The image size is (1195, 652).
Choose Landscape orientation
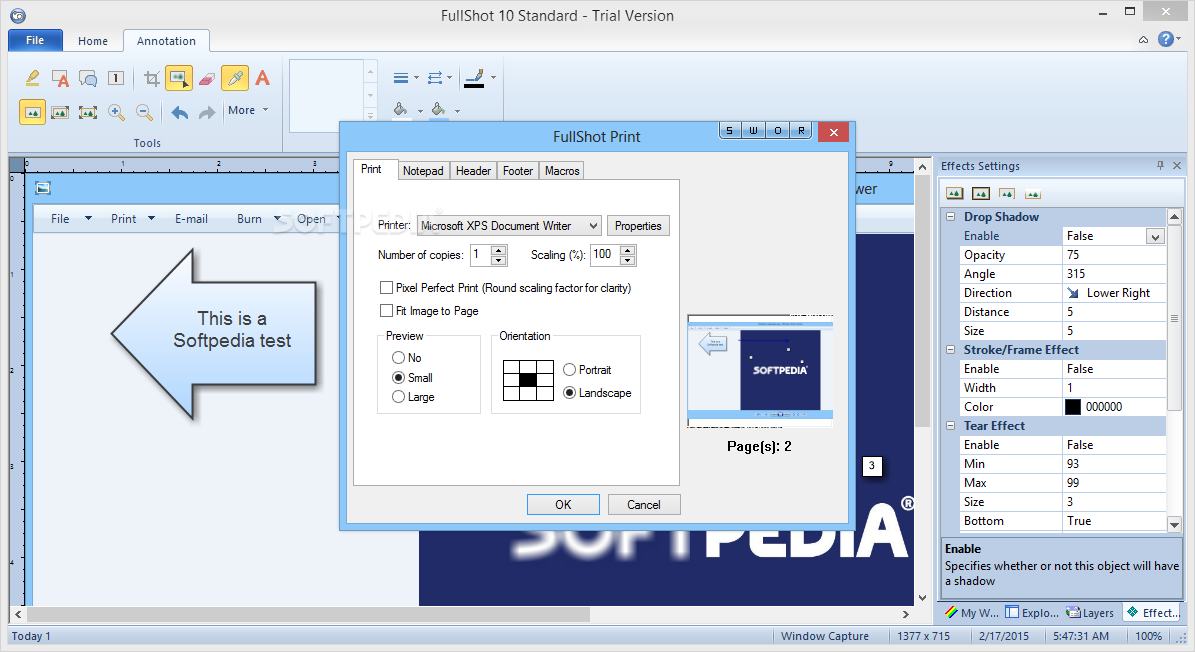(569, 392)
